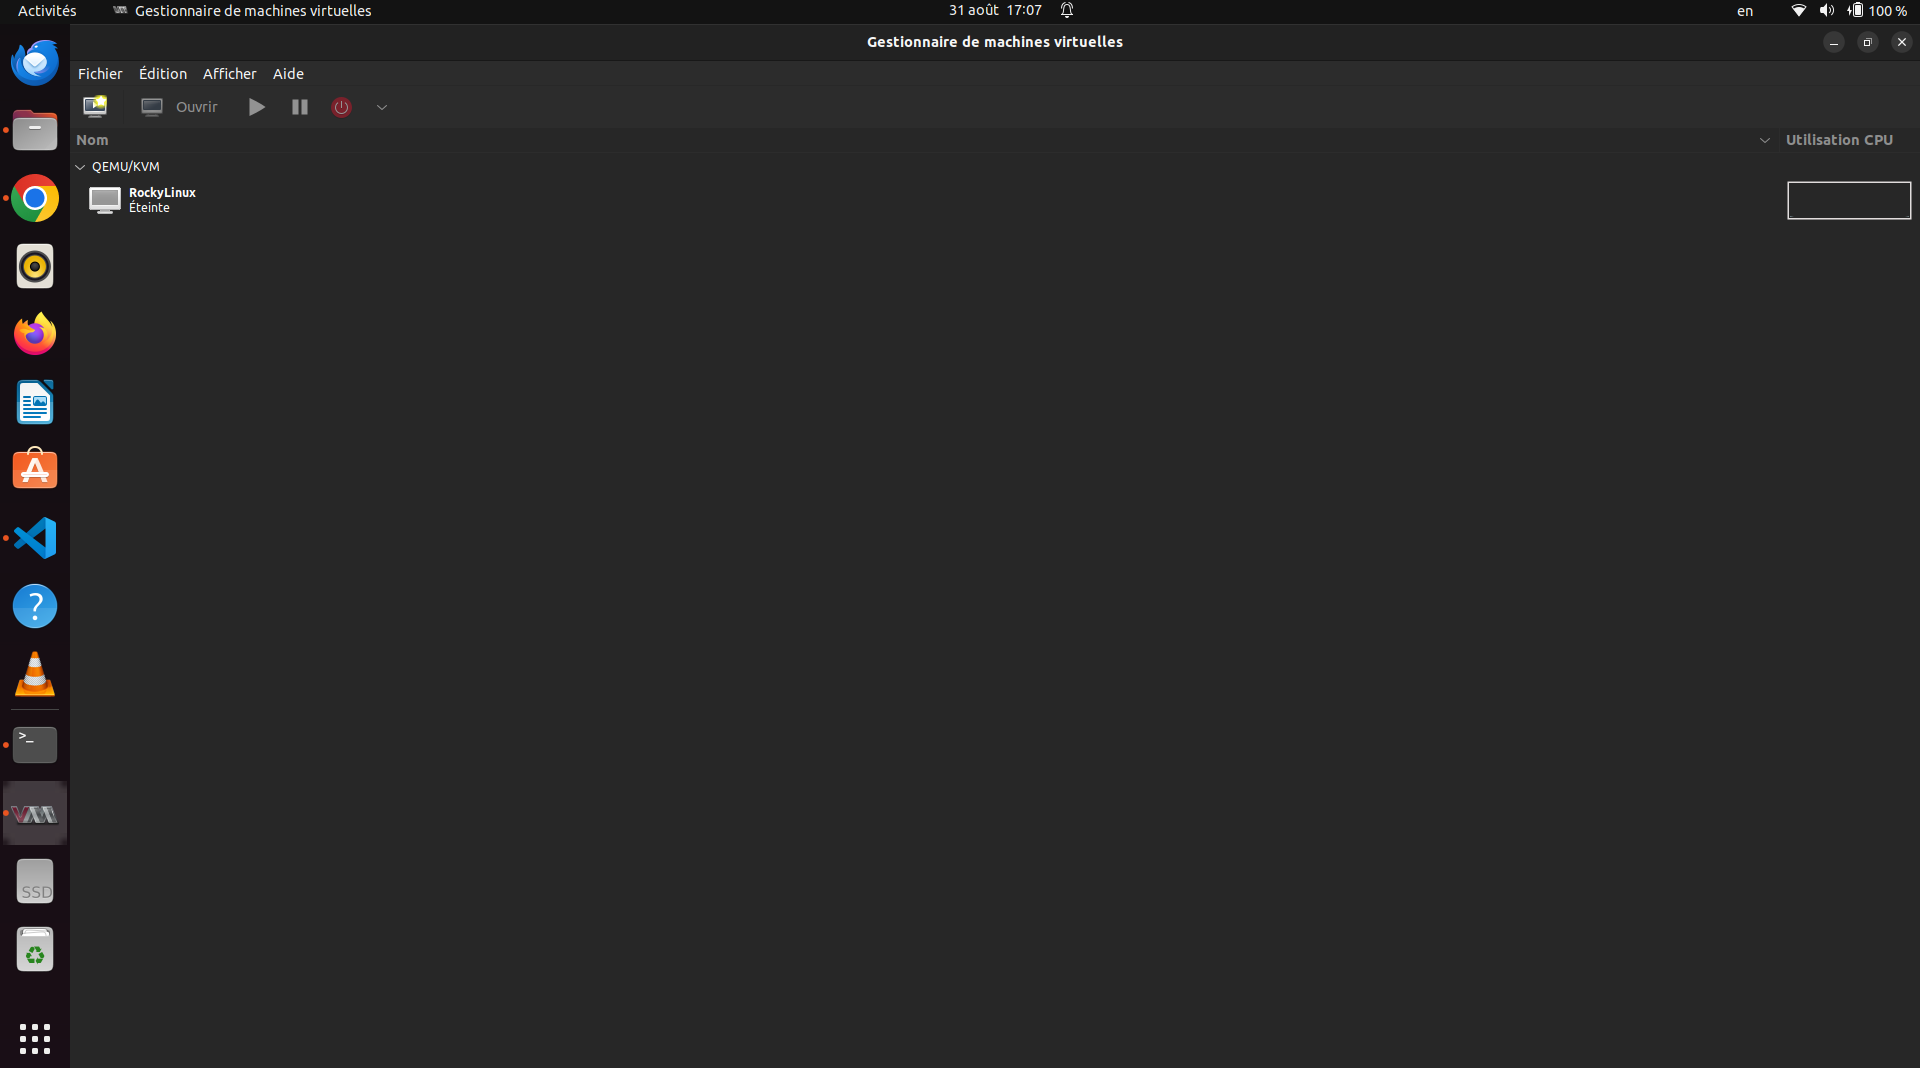Close the virtual machine manager window
The image size is (1920, 1068).
(x=1902, y=42)
